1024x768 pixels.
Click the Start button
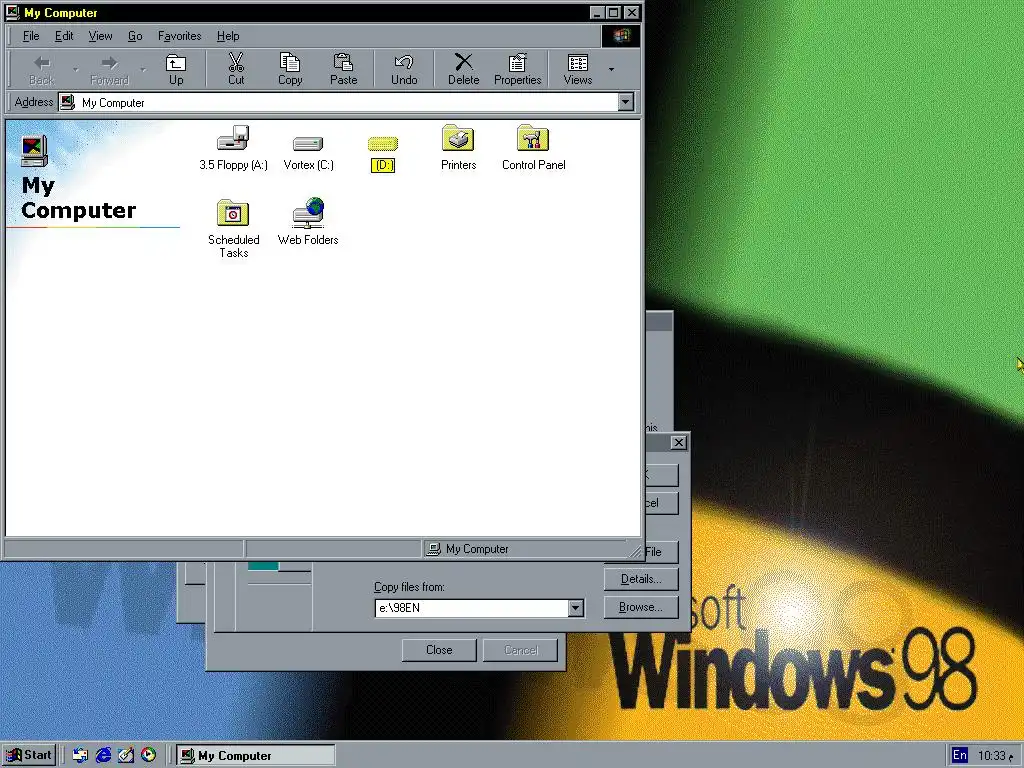coord(29,756)
